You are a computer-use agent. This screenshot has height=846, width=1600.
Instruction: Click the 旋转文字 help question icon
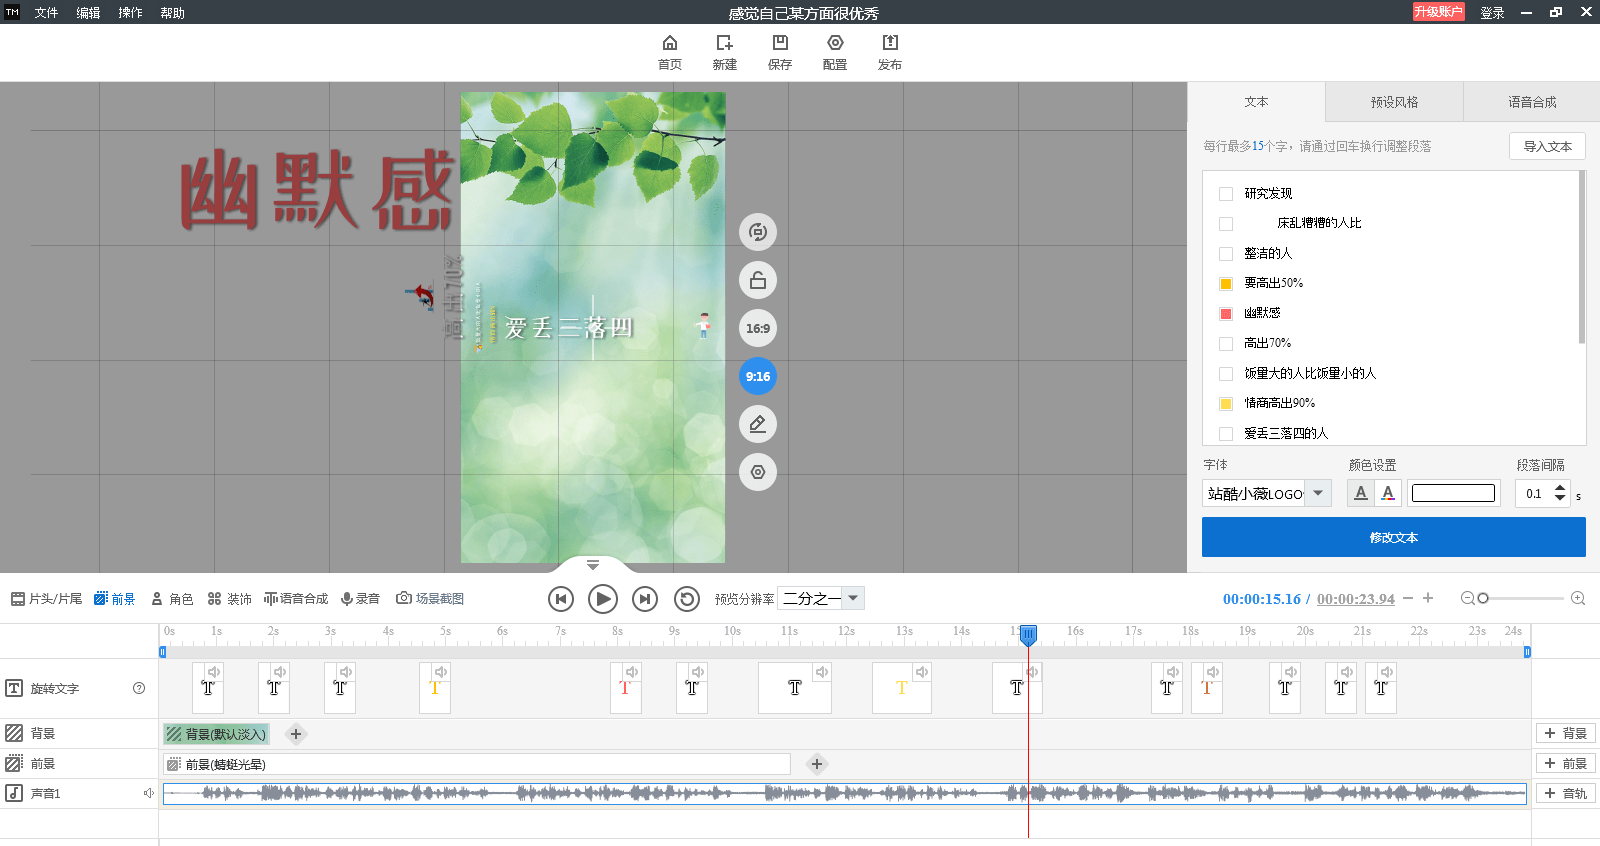point(139,688)
